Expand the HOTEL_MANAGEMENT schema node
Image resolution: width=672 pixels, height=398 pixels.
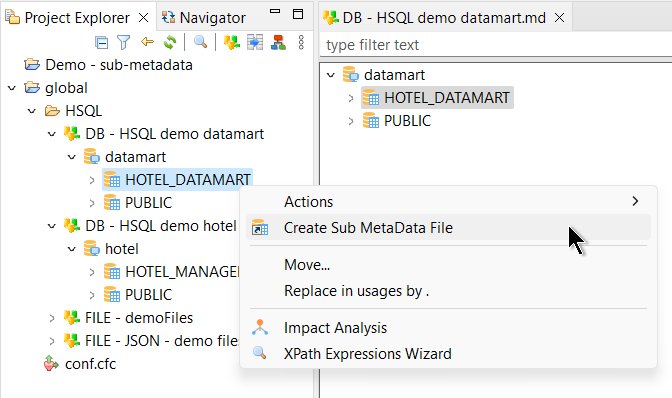pyautogui.click(x=92, y=272)
